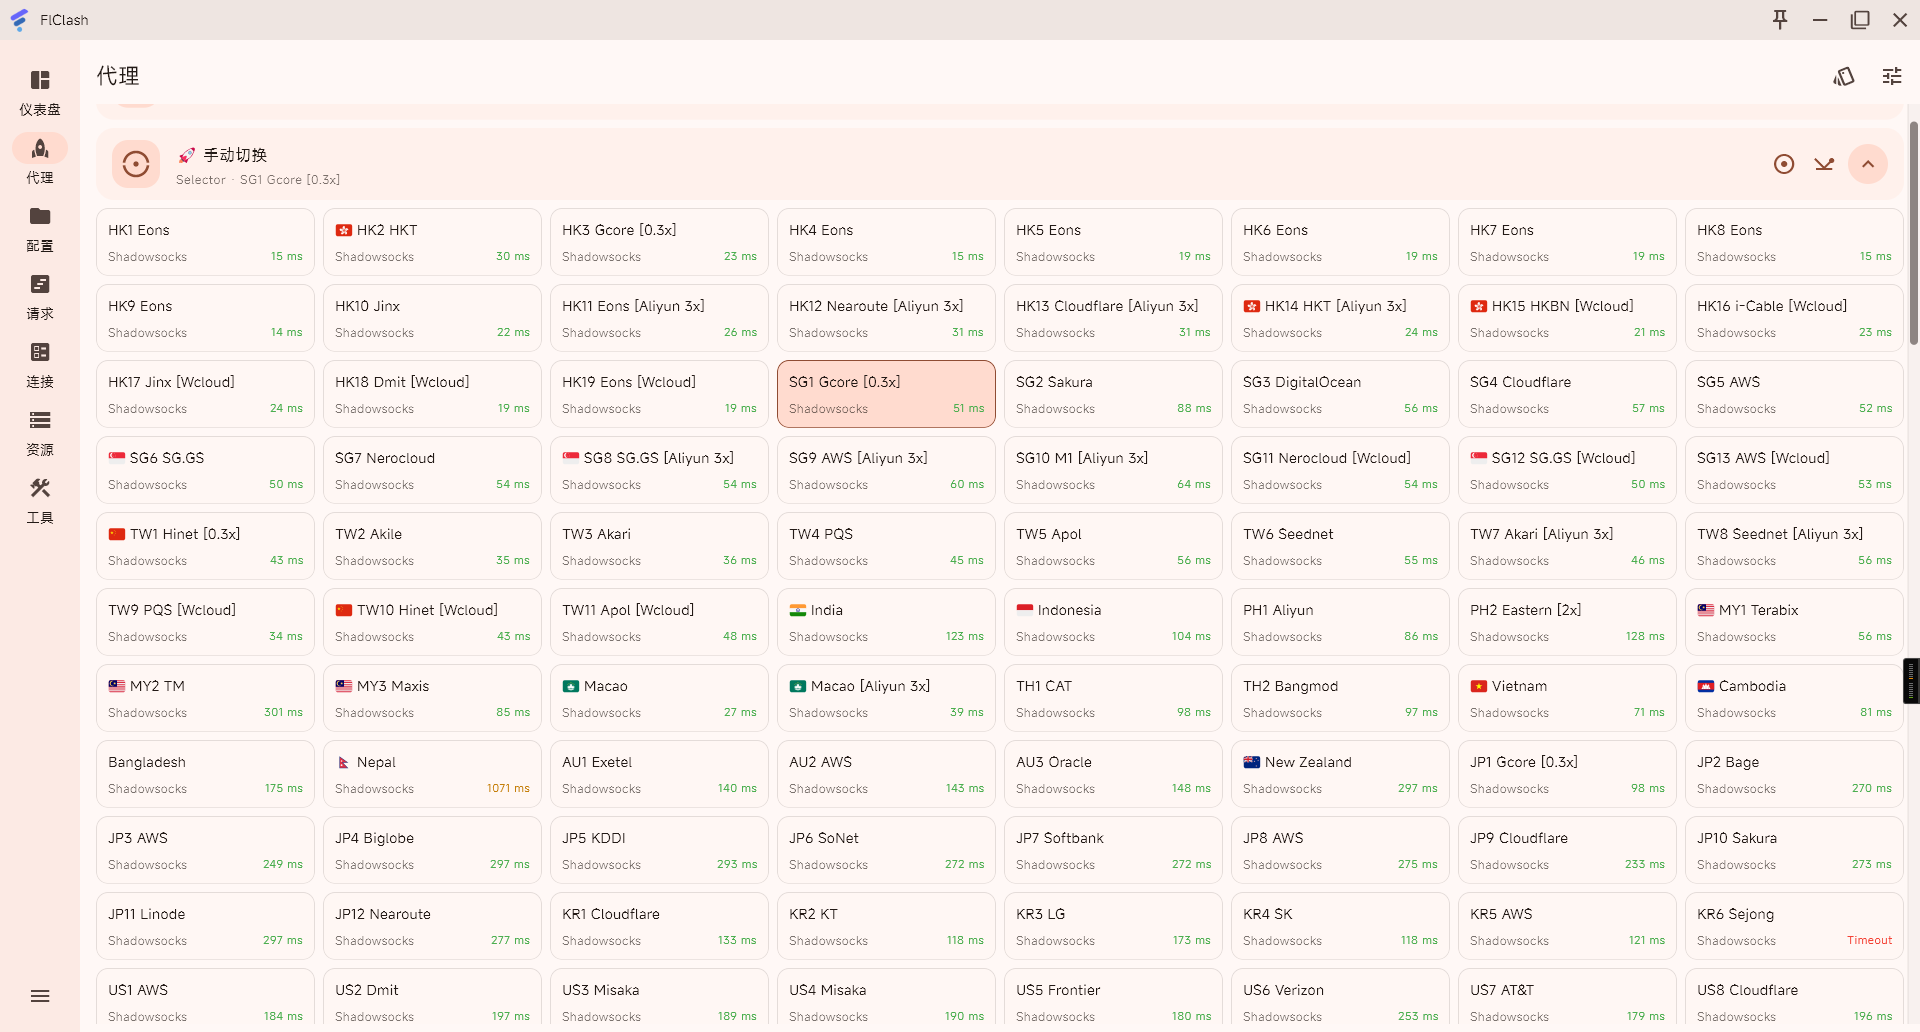Click the locate selected node target icon

pyautogui.click(x=1784, y=164)
